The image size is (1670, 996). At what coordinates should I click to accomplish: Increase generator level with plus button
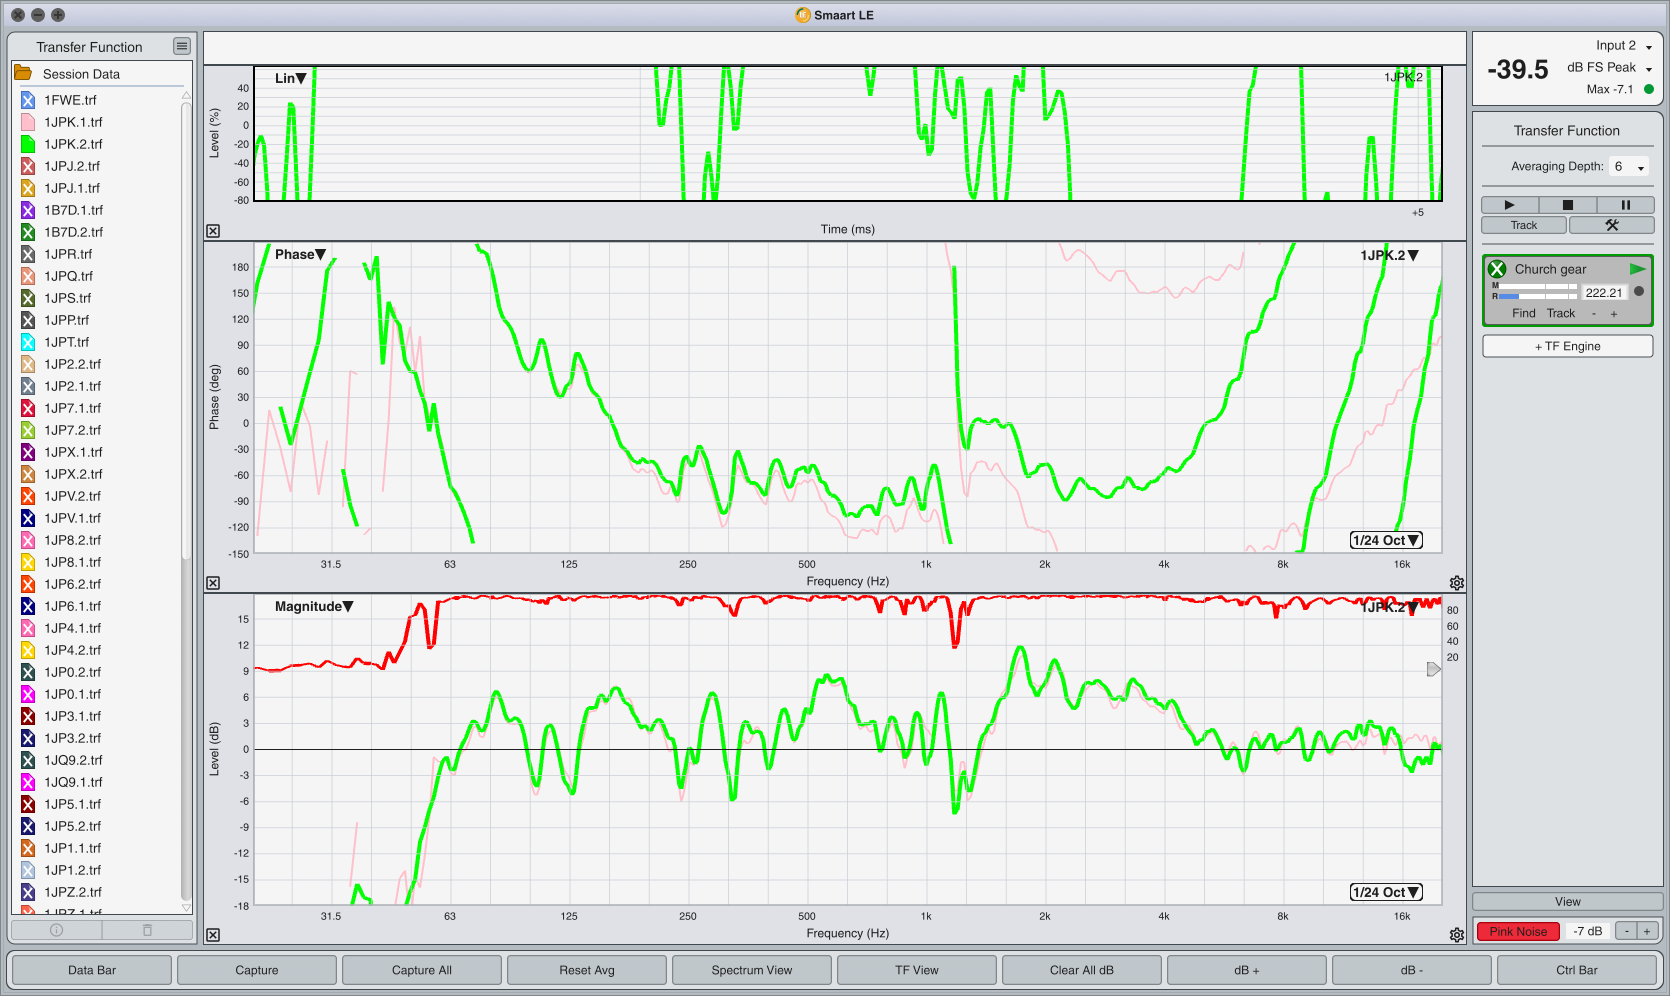point(1646,931)
